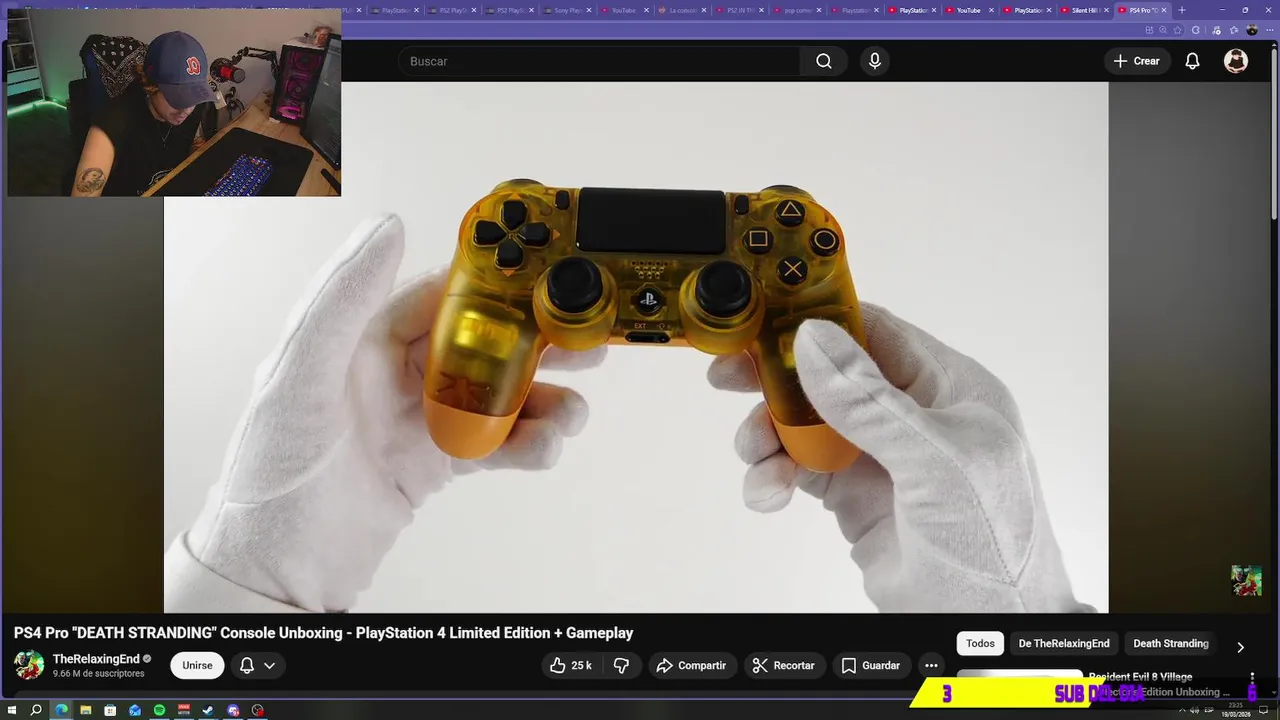Open Steam from the taskbar
The image size is (1280, 720).
pyautogui.click(x=208, y=710)
